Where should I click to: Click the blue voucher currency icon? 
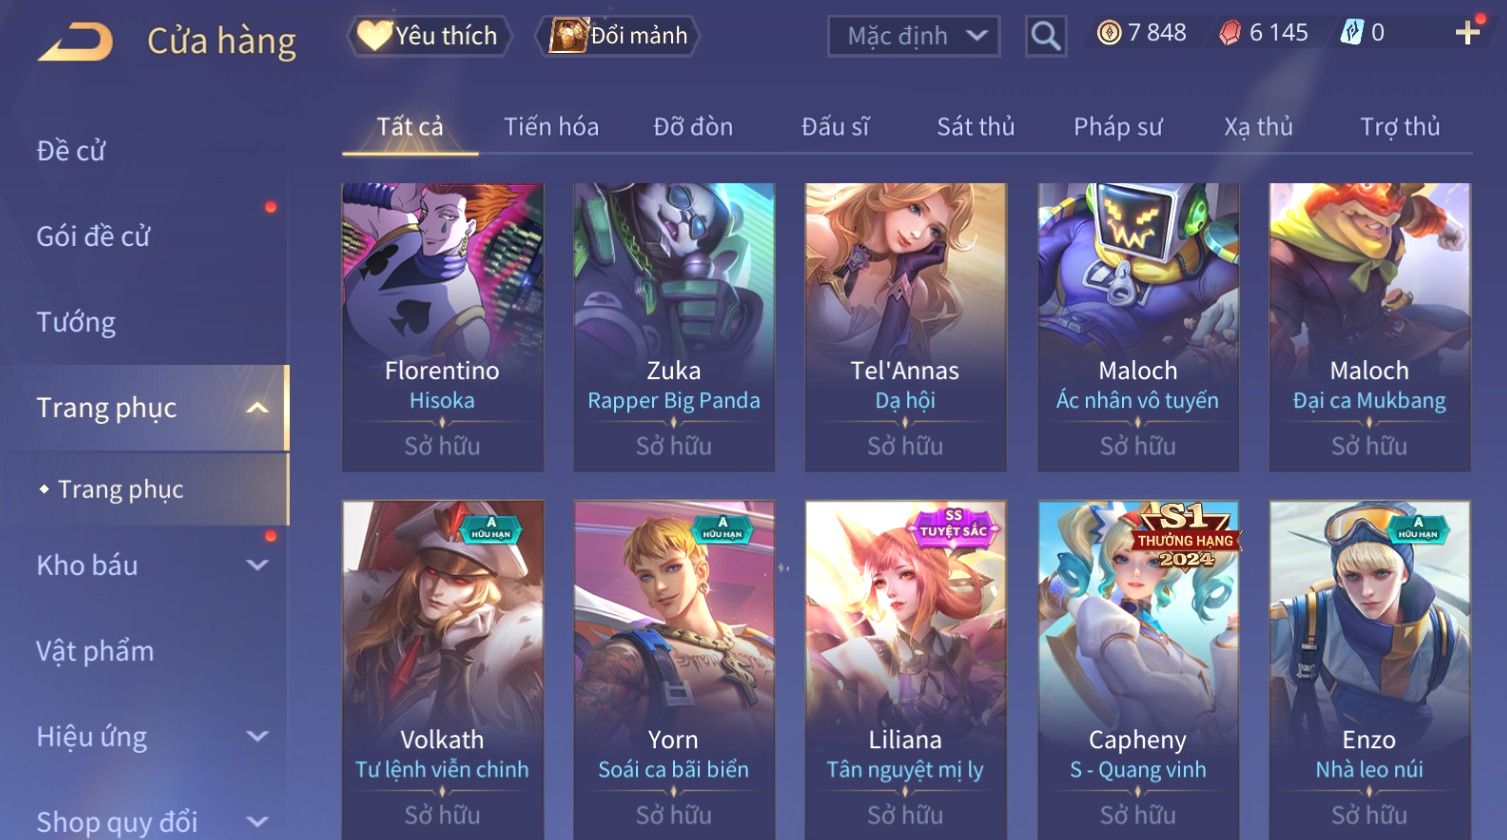(1352, 33)
